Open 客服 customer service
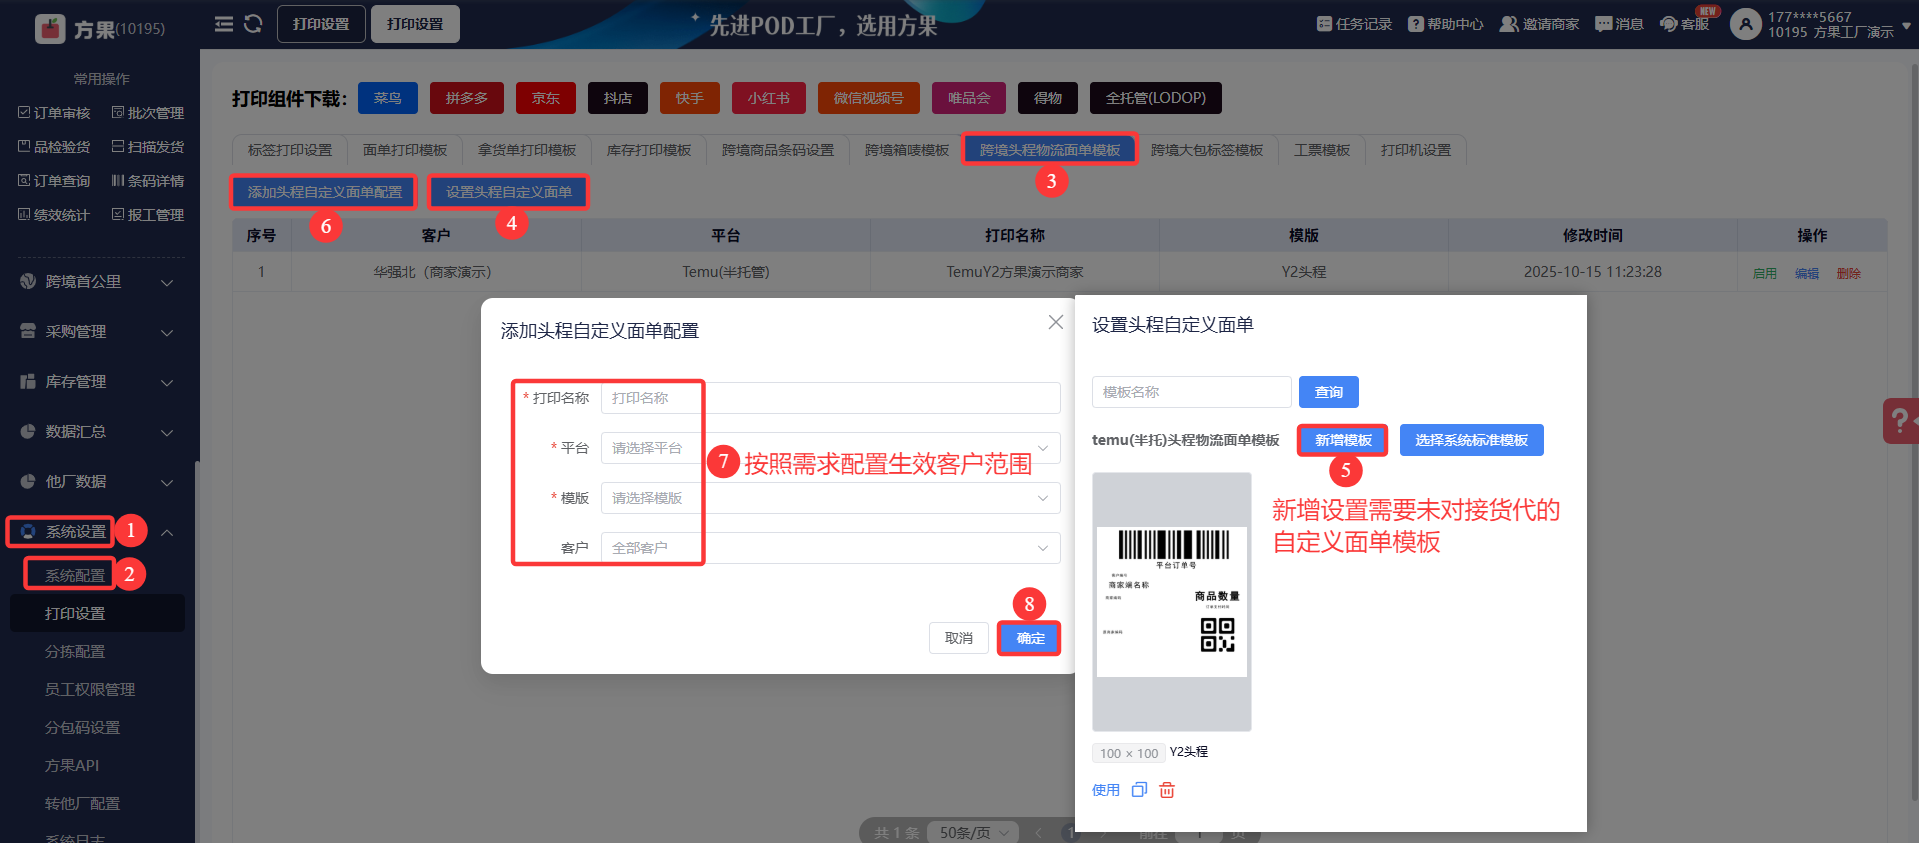Image resolution: width=1919 pixels, height=843 pixels. 1685,24
